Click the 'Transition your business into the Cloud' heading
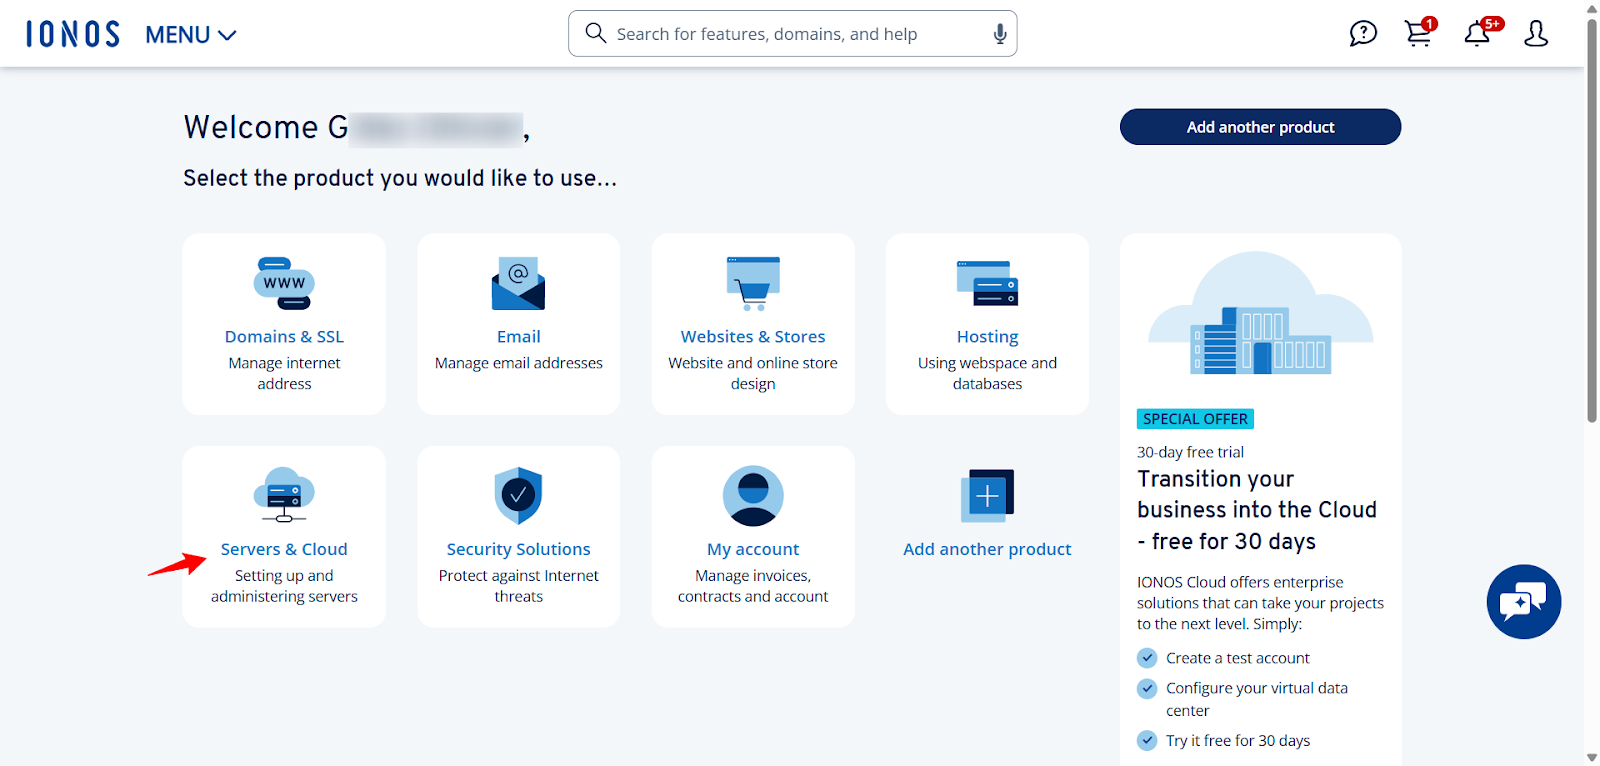Image resolution: width=1600 pixels, height=766 pixels. (x=1257, y=510)
